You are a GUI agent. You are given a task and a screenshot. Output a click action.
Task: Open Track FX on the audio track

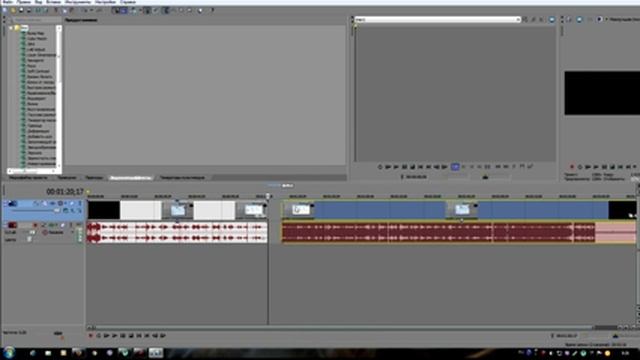52,225
